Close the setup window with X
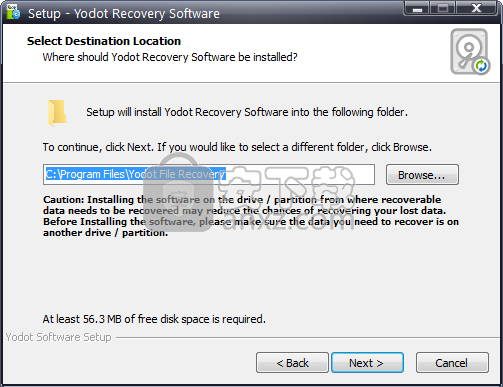Screen dimensions: 503x387 [476, 9]
